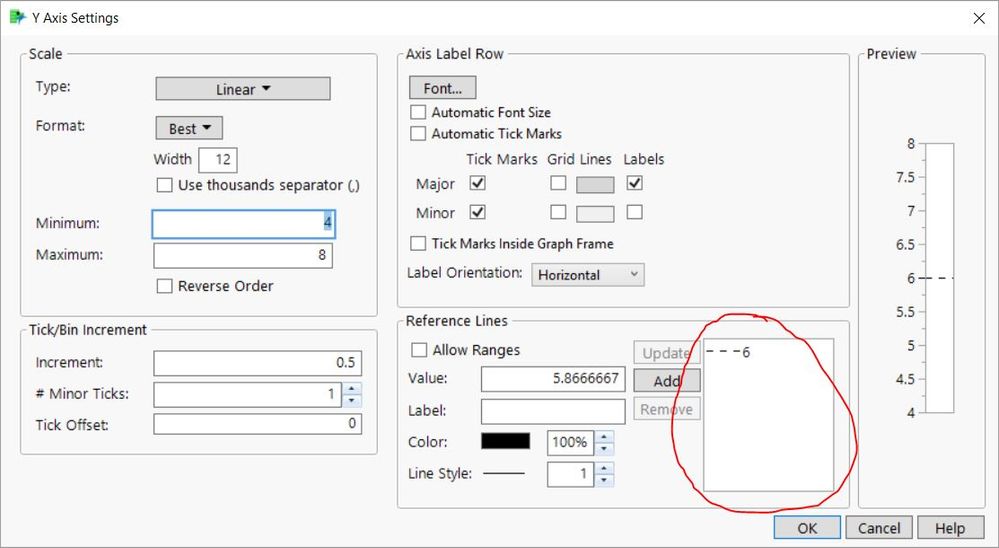Enable Minor Labels checkbox
The width and height of the screenshot is (999, 548).
[634, 212]
